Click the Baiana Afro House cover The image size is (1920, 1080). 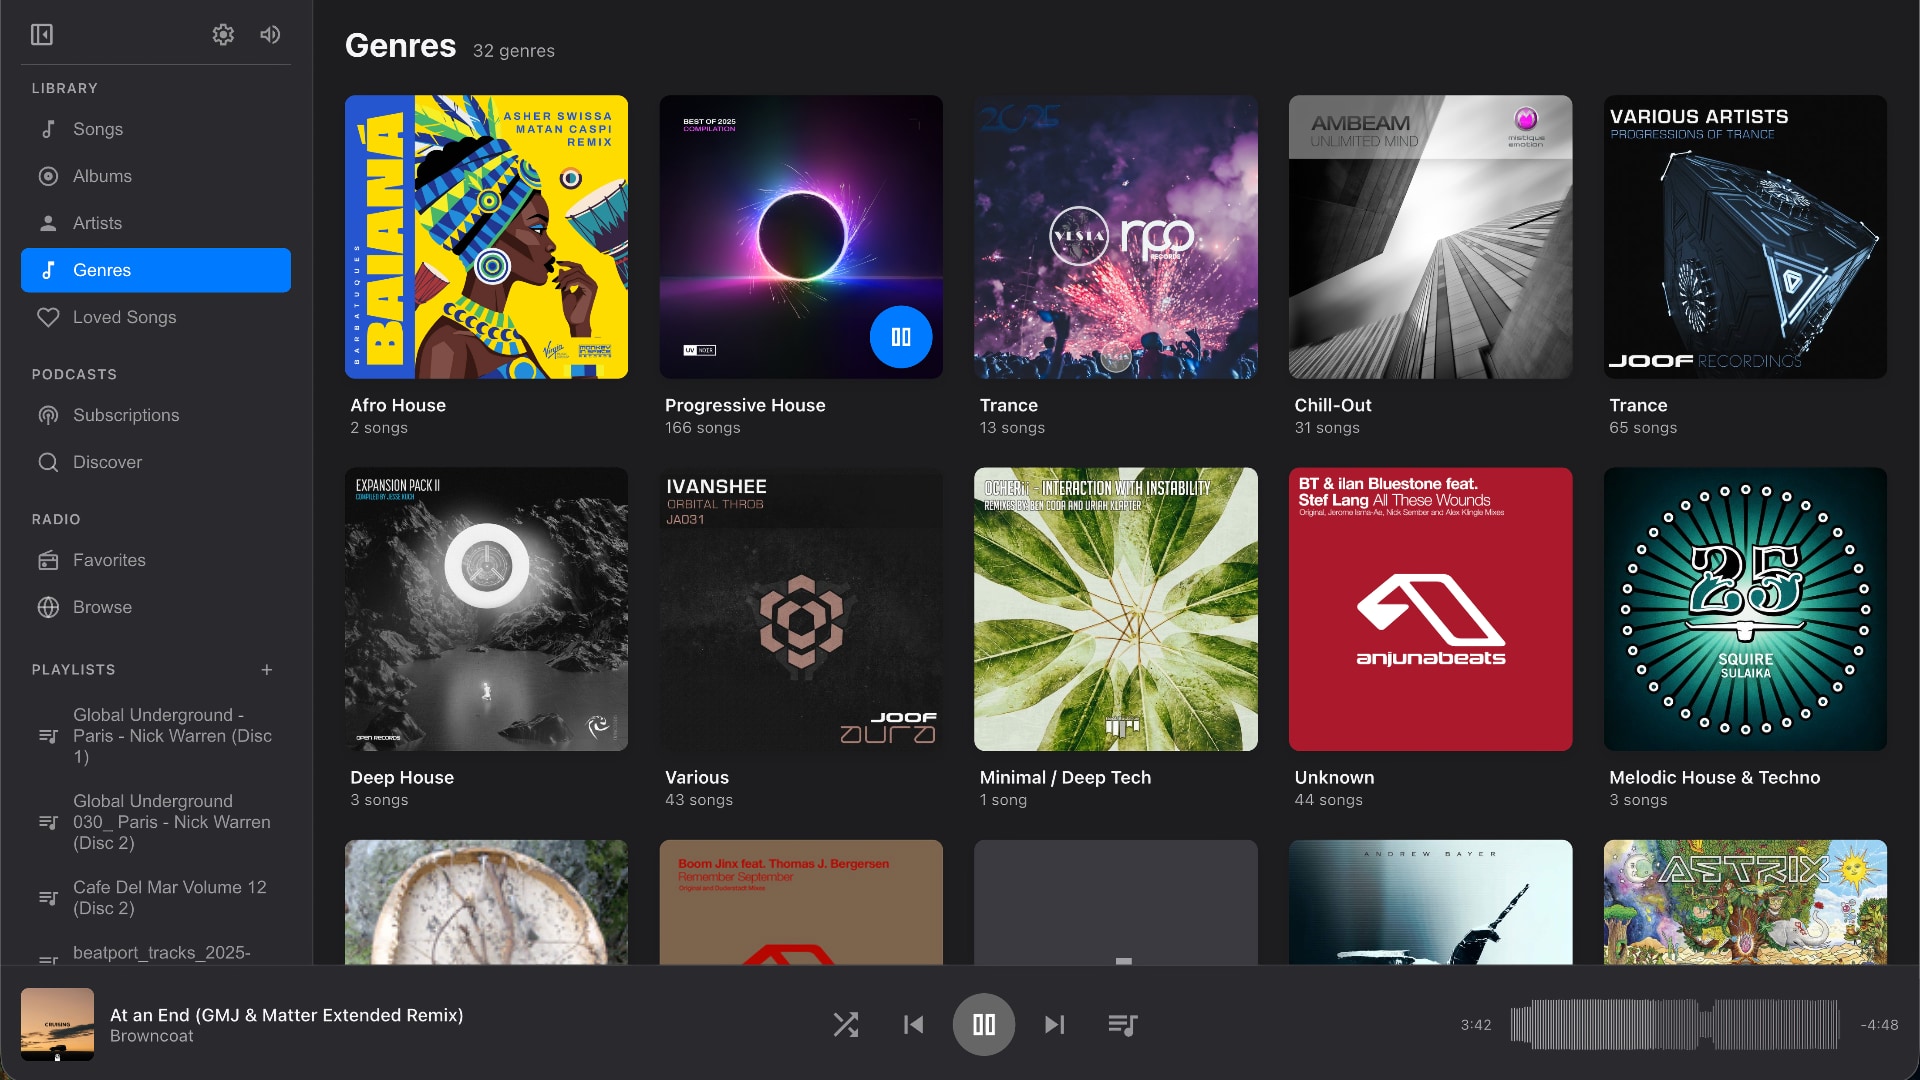pos(486,237)
